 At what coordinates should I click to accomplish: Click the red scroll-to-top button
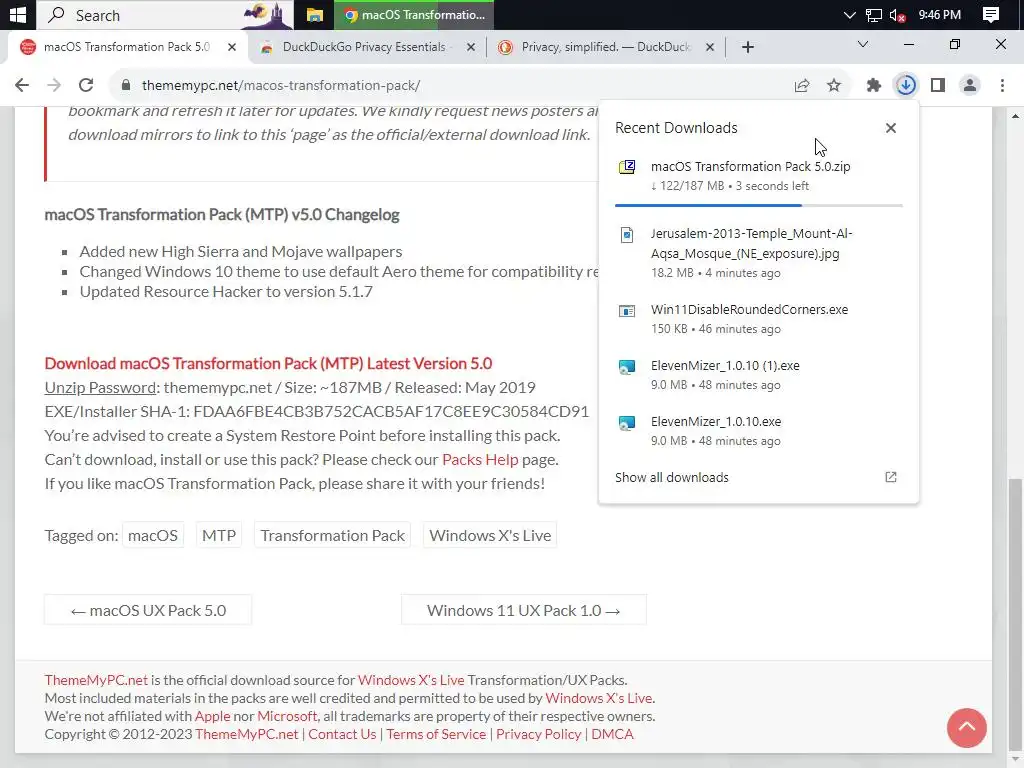pos(967,728)
